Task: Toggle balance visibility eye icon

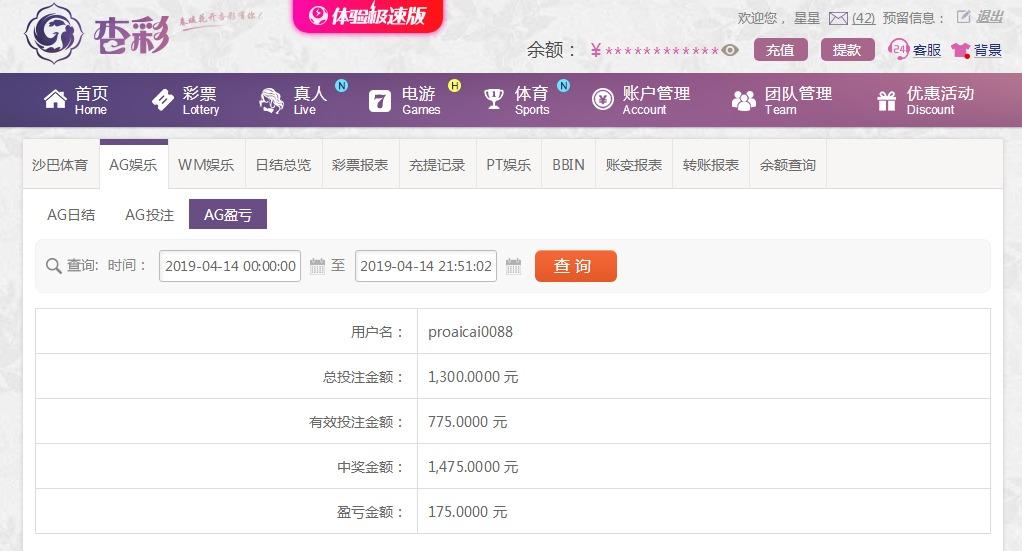Action: point(730,50)
